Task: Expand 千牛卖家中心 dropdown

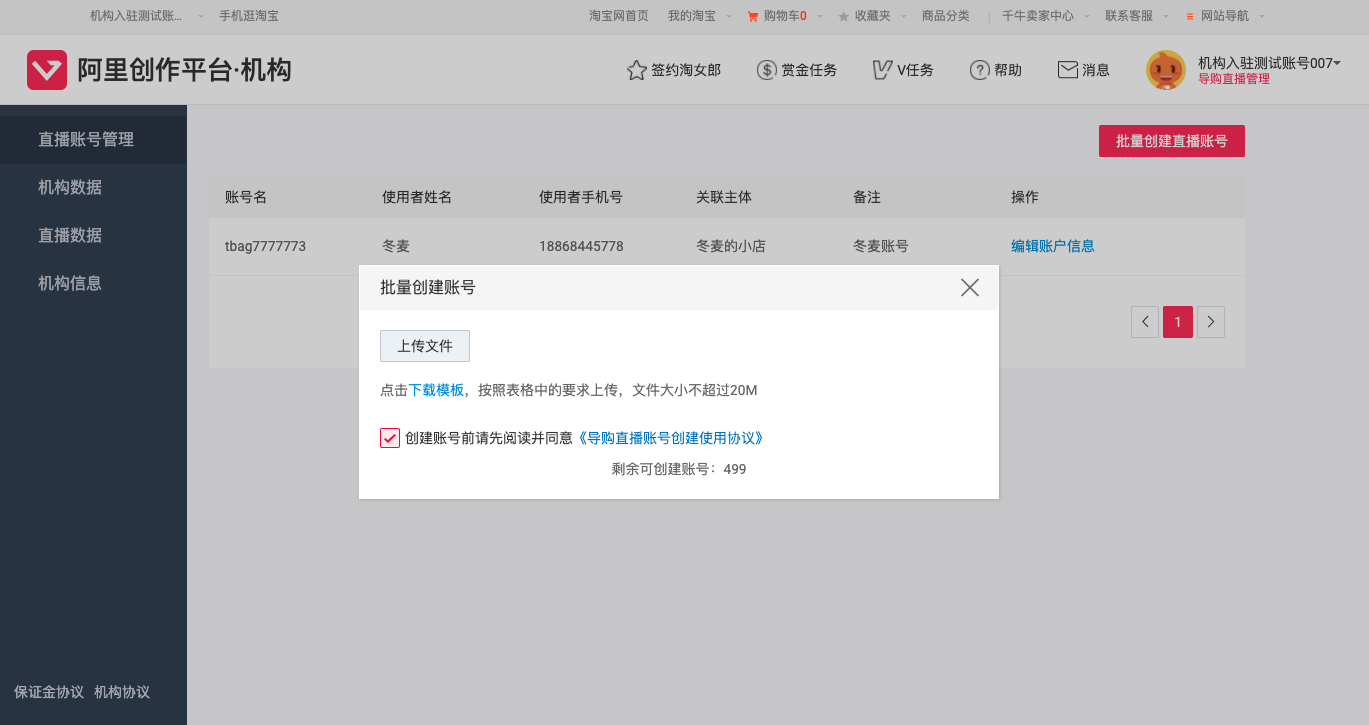Action: tap(1087, 16)
